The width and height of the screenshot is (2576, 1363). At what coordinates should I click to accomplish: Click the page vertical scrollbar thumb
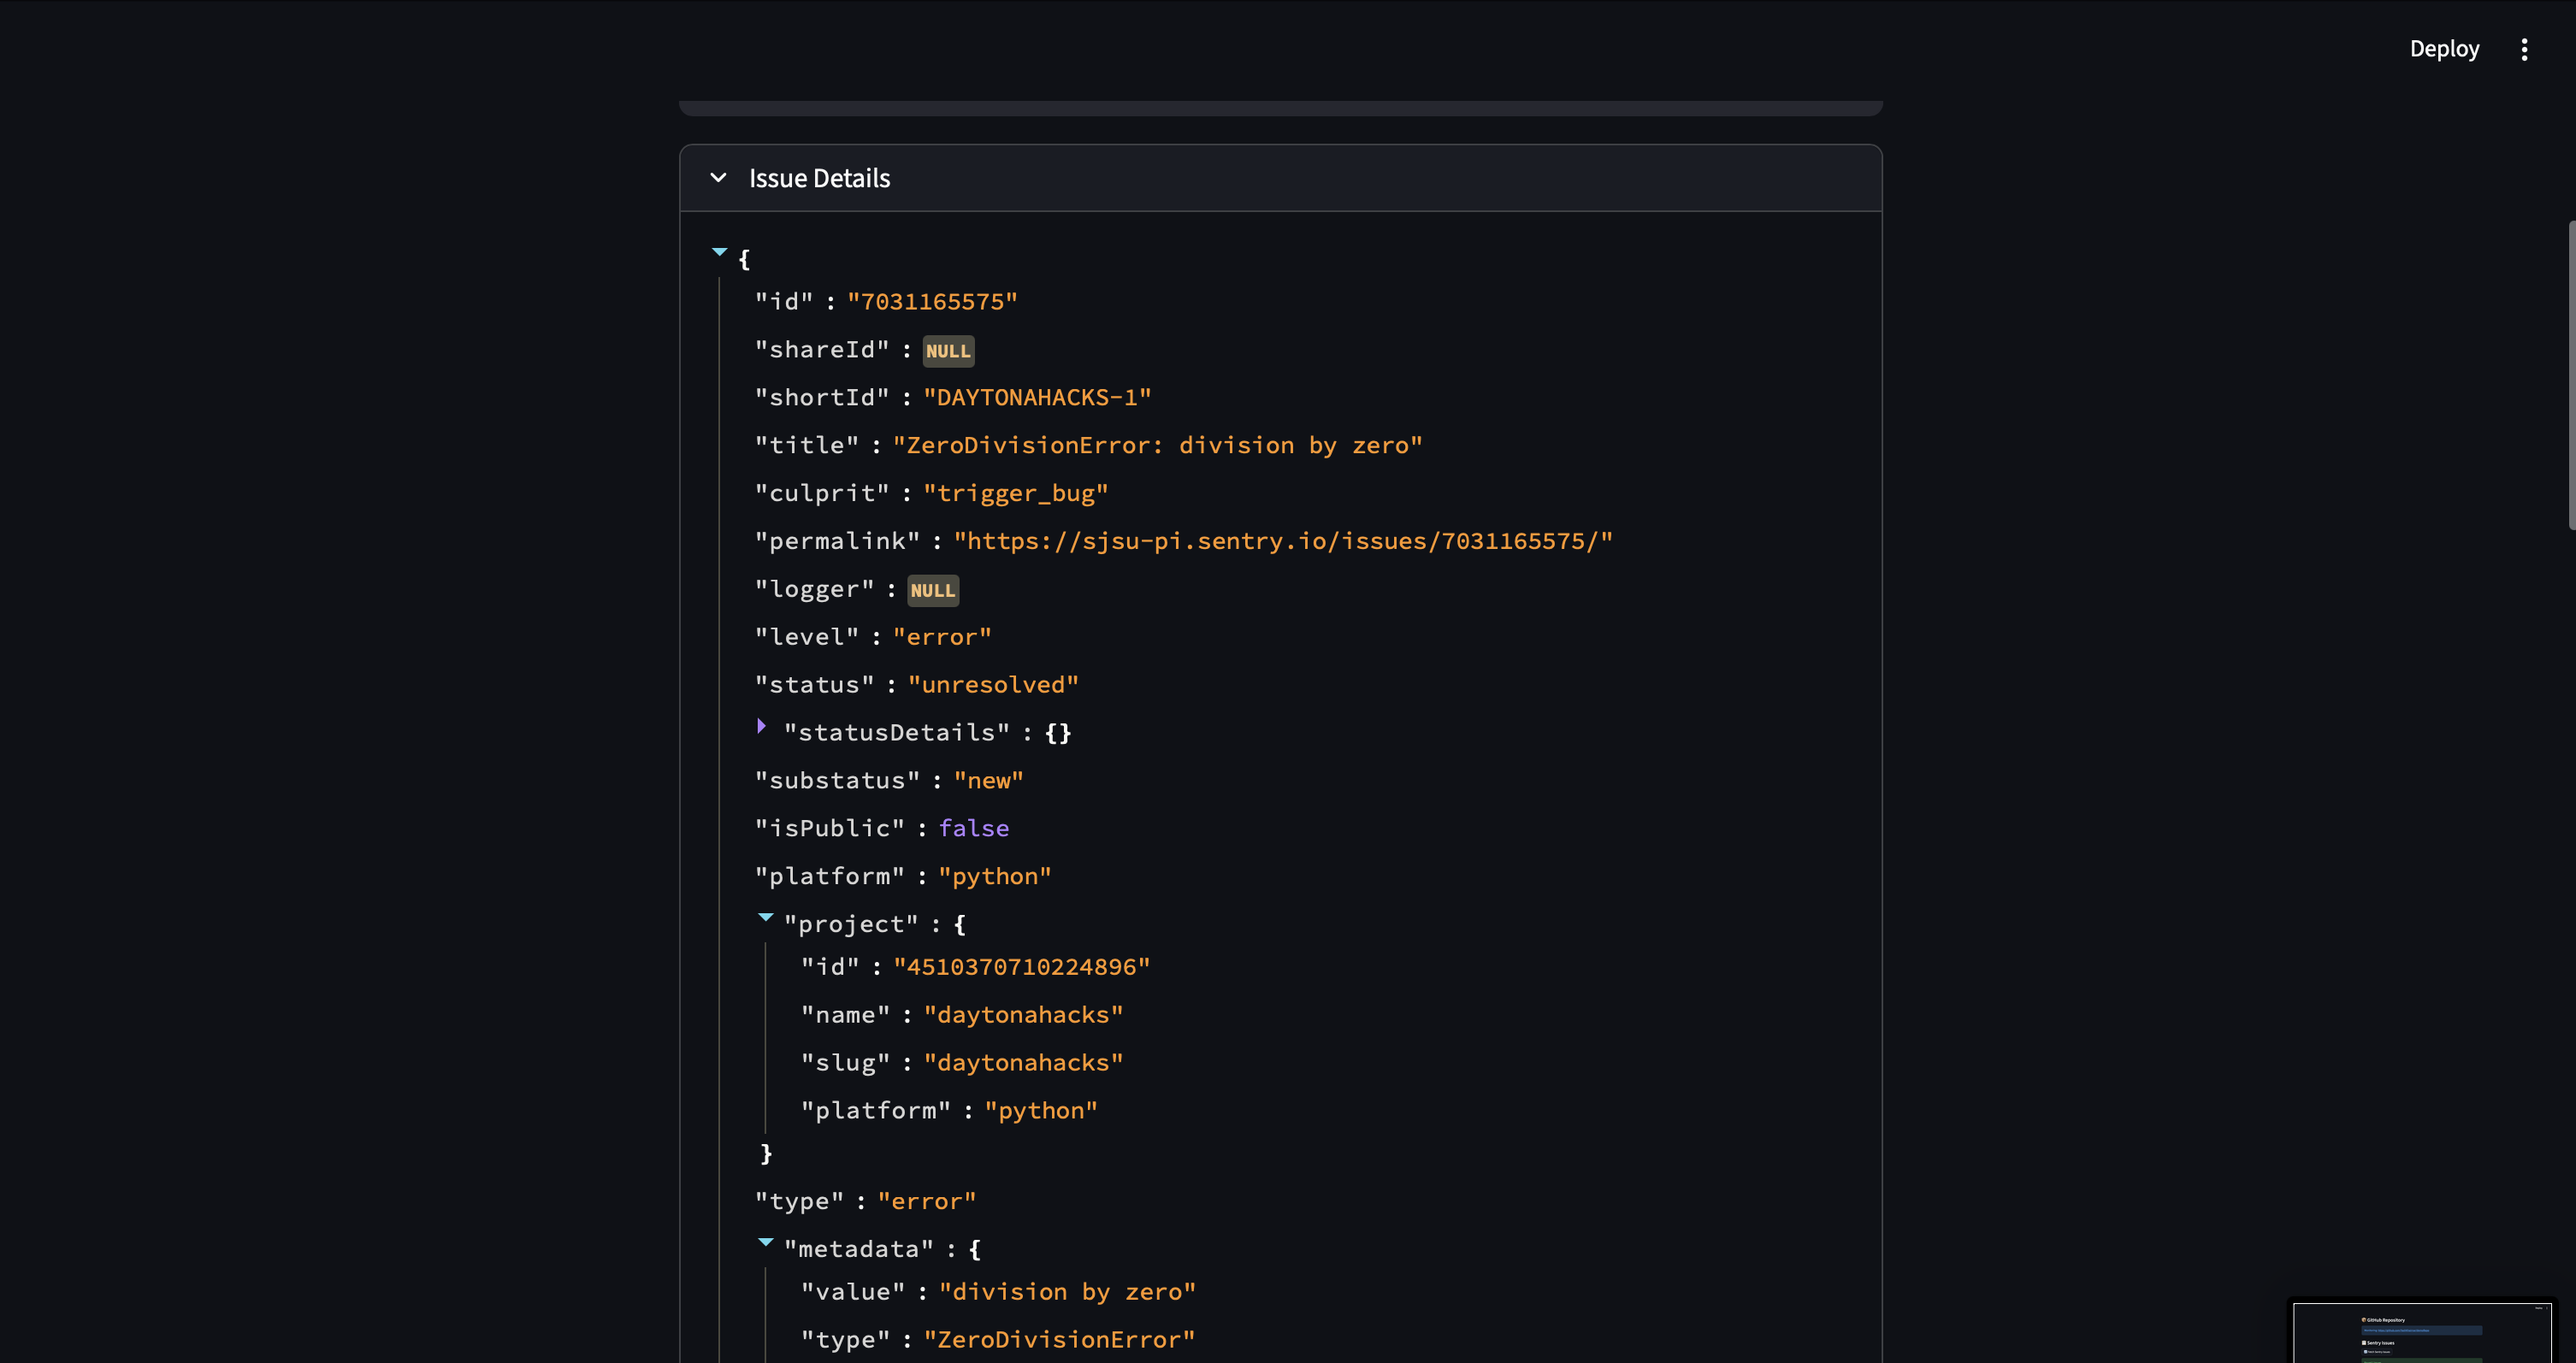(2570, 375)
